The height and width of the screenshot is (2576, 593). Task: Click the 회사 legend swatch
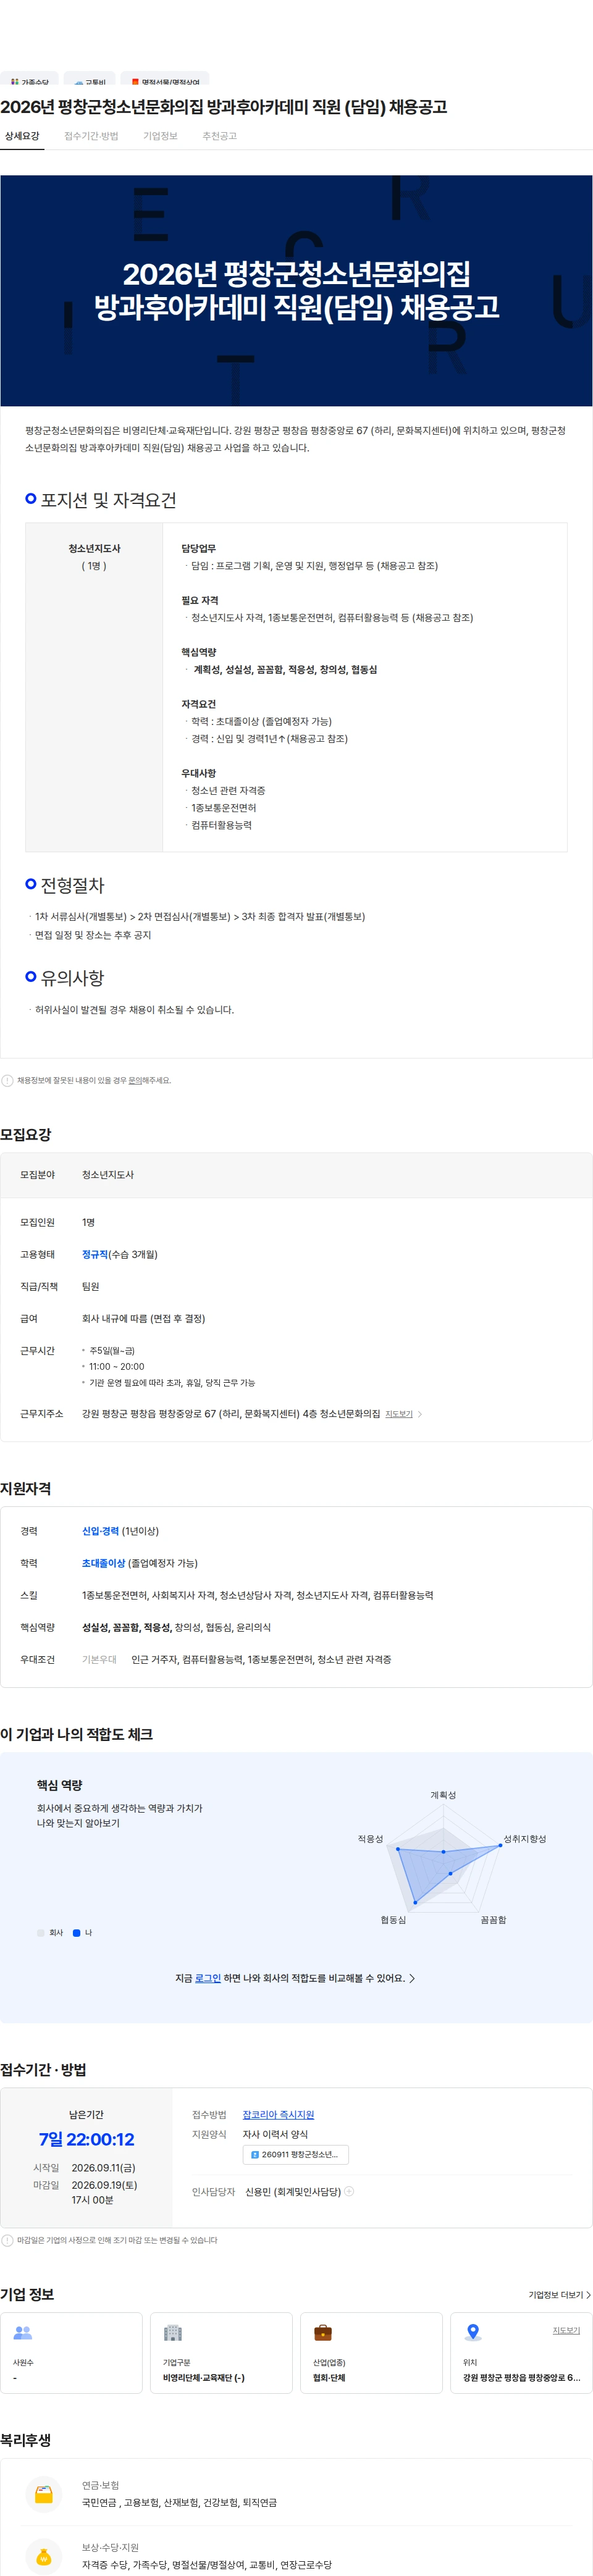coord(41,1933)
